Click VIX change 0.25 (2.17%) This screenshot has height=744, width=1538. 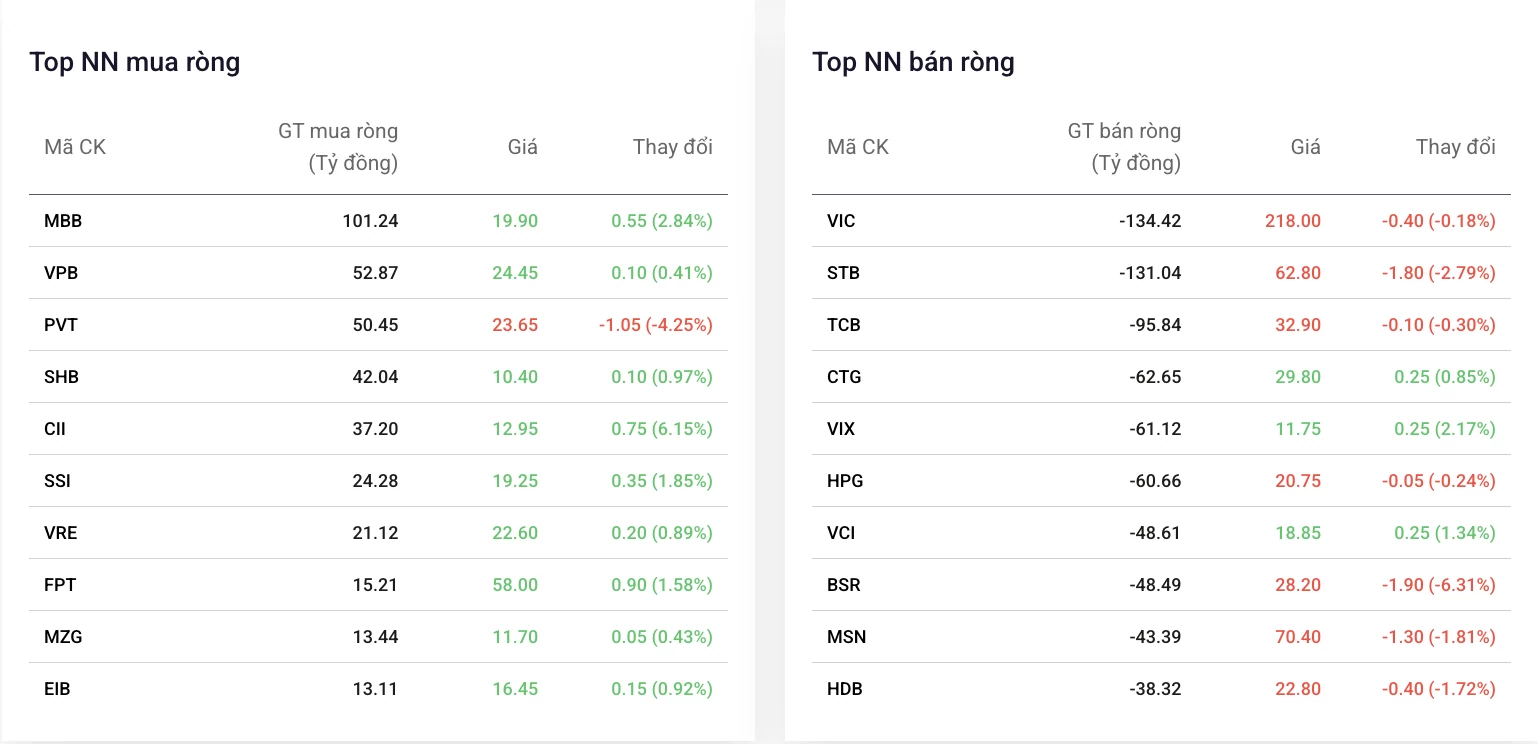coord(1445,429)
